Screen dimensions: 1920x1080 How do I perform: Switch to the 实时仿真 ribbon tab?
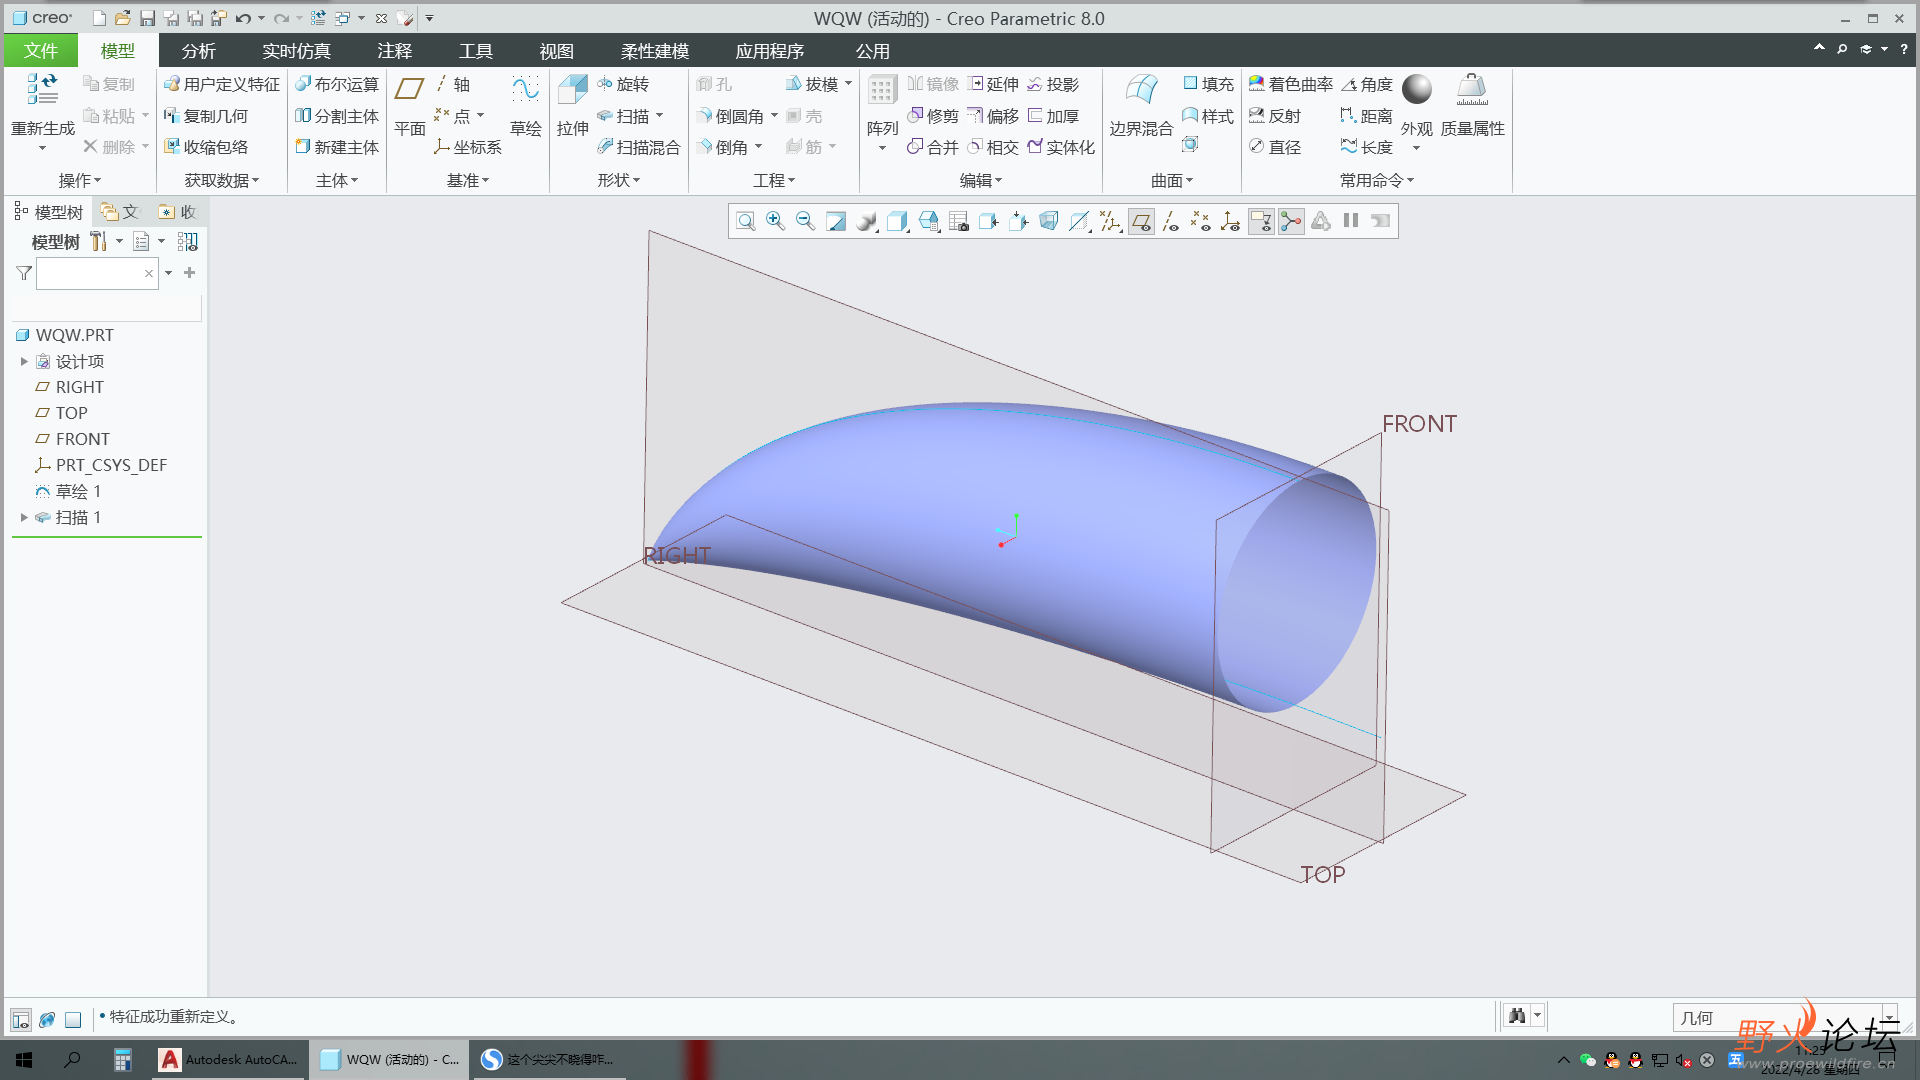(296, 50)
